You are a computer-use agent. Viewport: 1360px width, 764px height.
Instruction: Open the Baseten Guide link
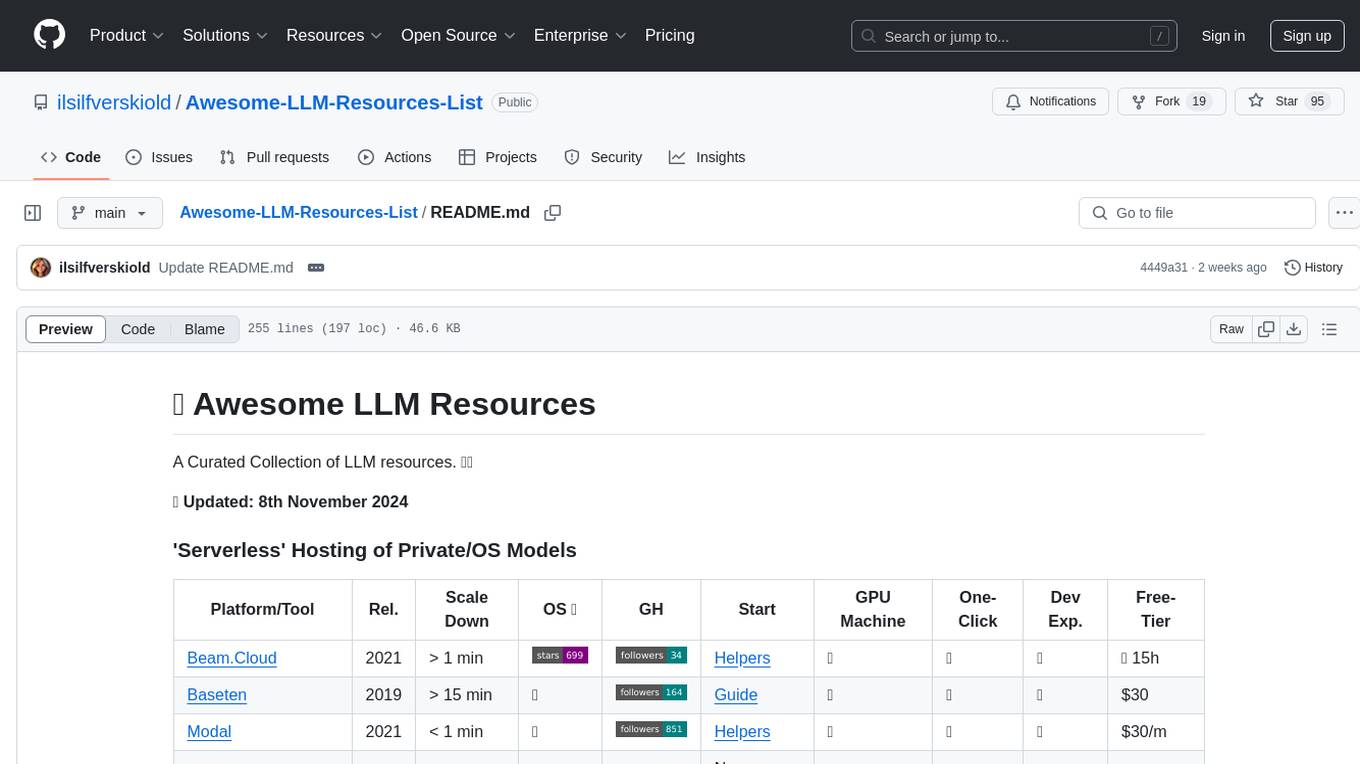[736, 695]
